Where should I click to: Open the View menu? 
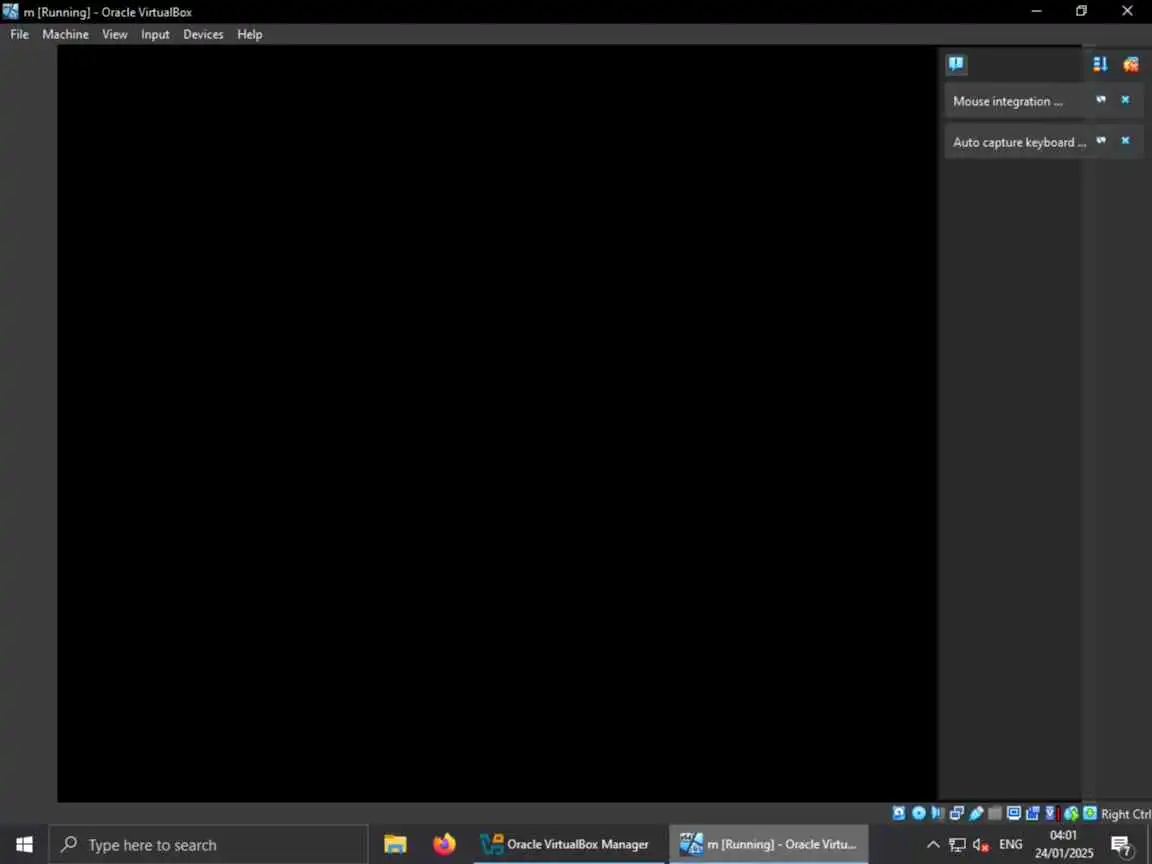coord(115,35)
